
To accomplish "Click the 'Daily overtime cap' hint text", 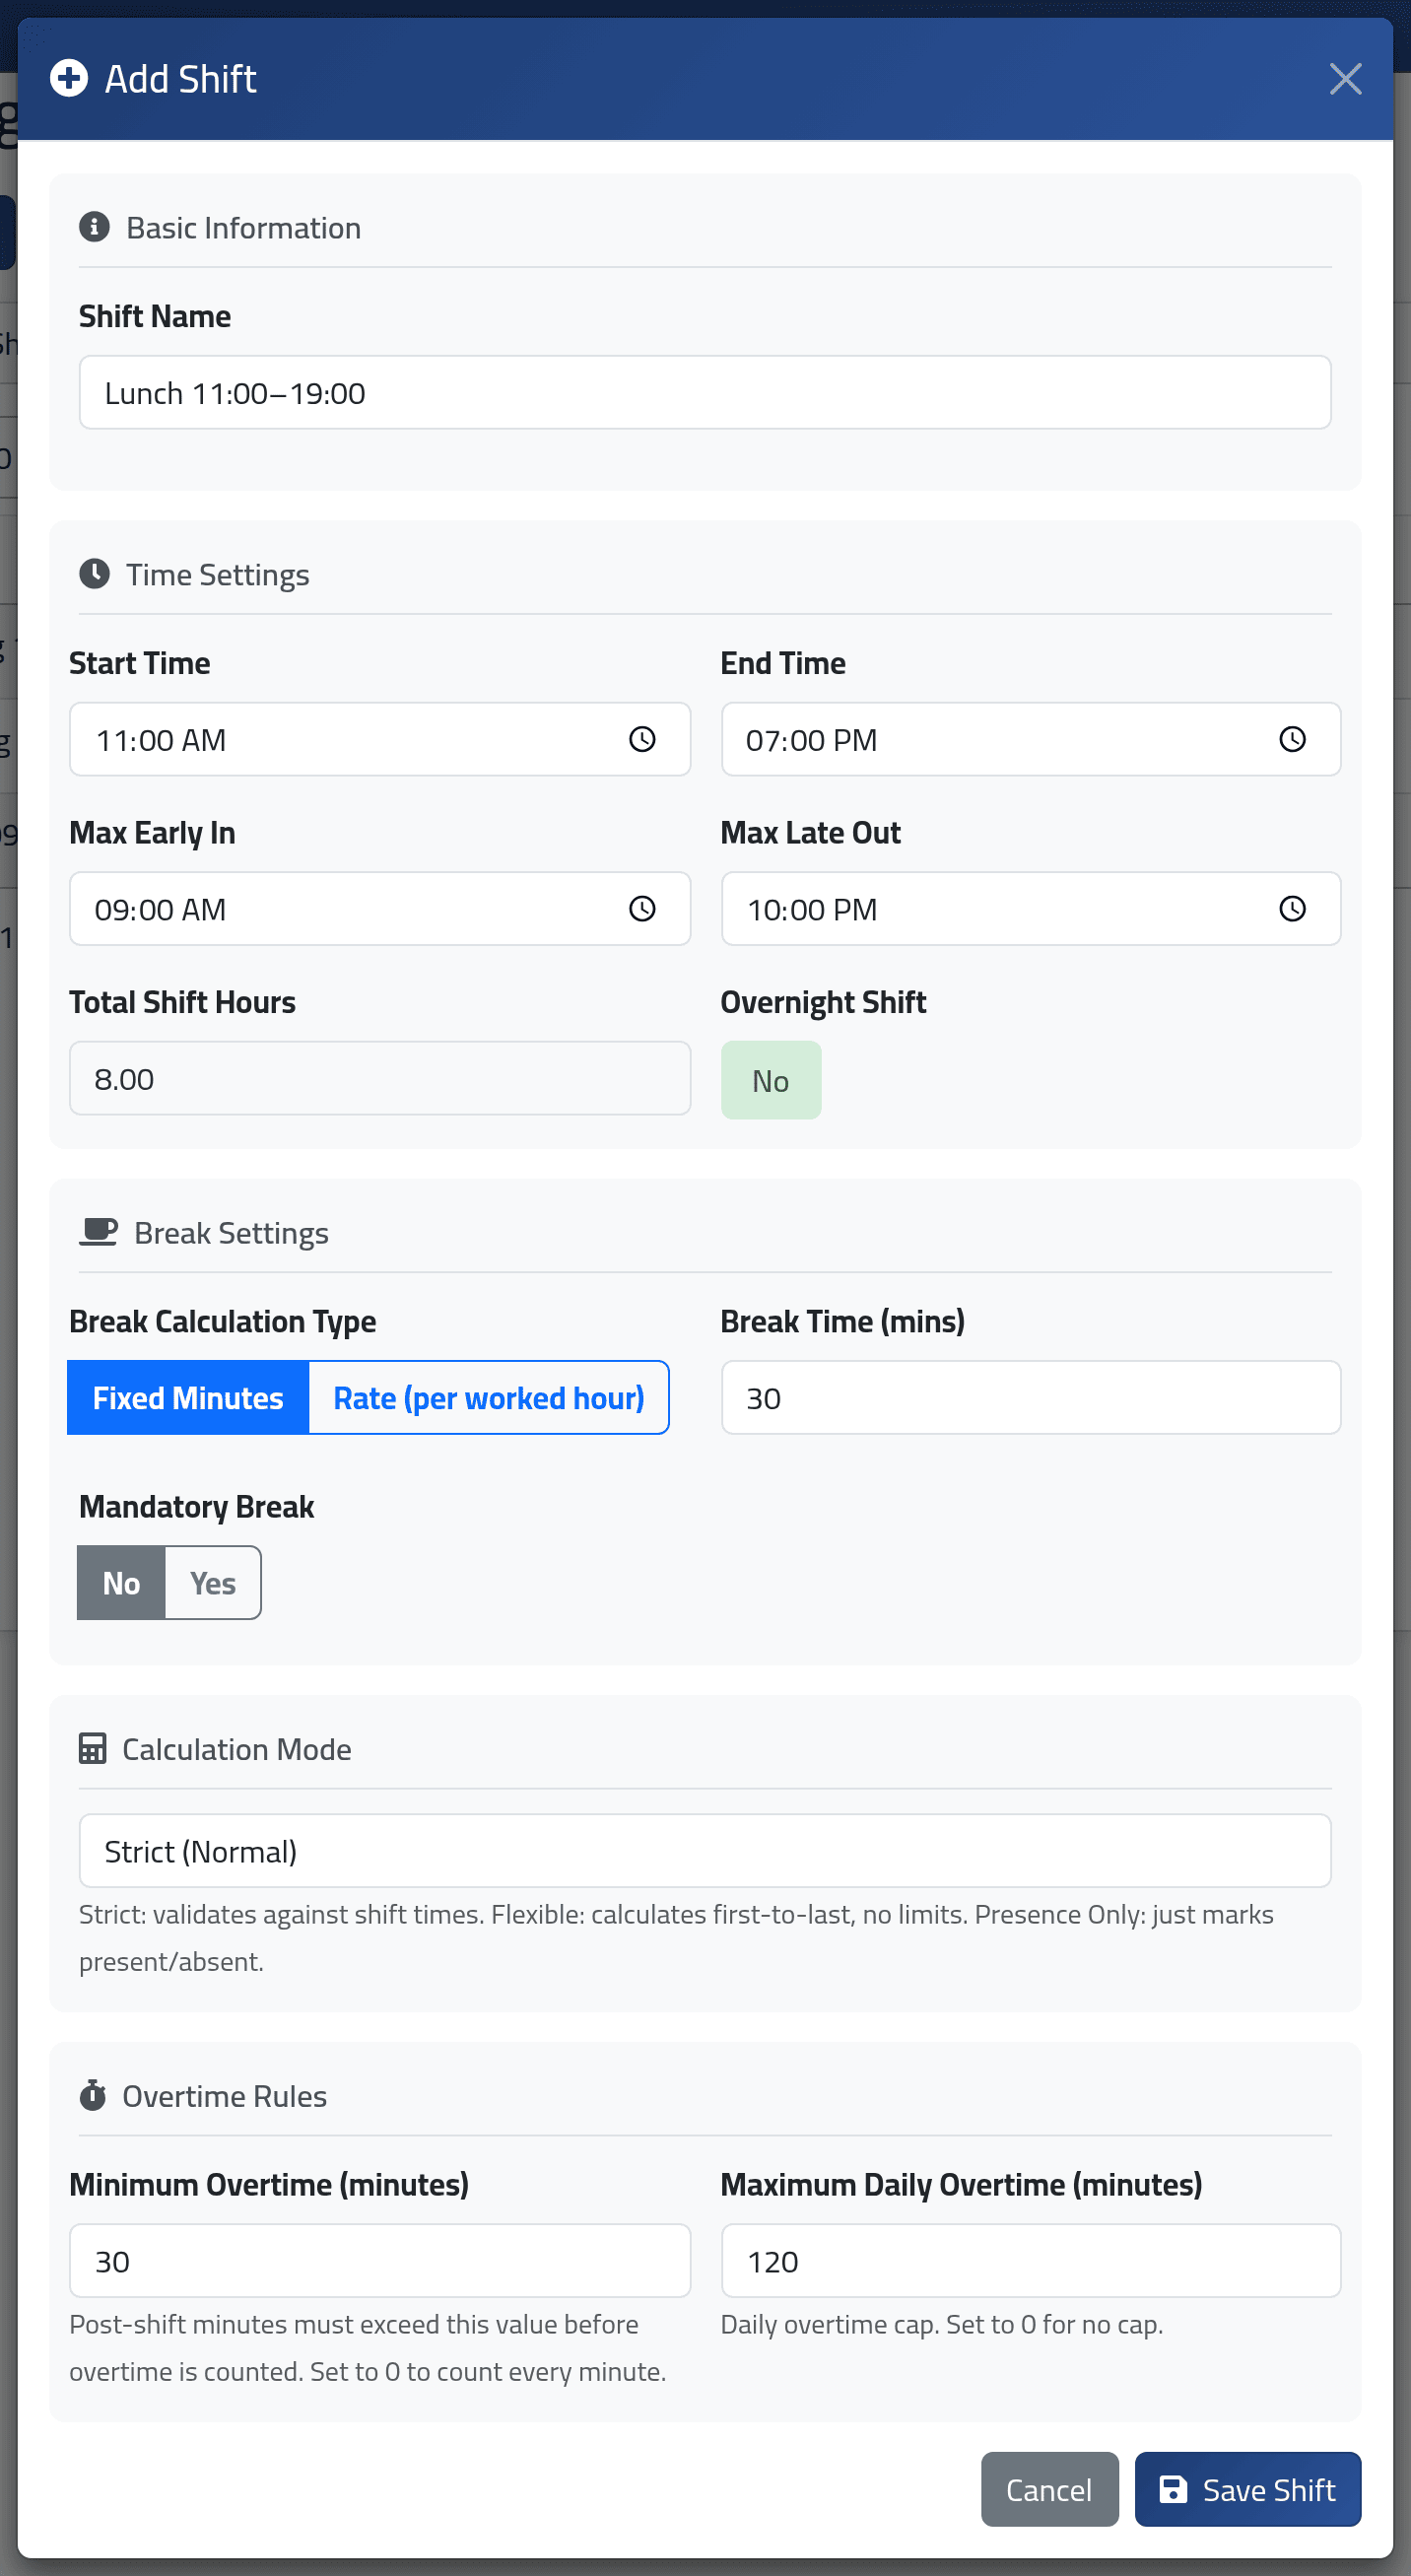I will pyautogui.click(x=941, y=2324).
